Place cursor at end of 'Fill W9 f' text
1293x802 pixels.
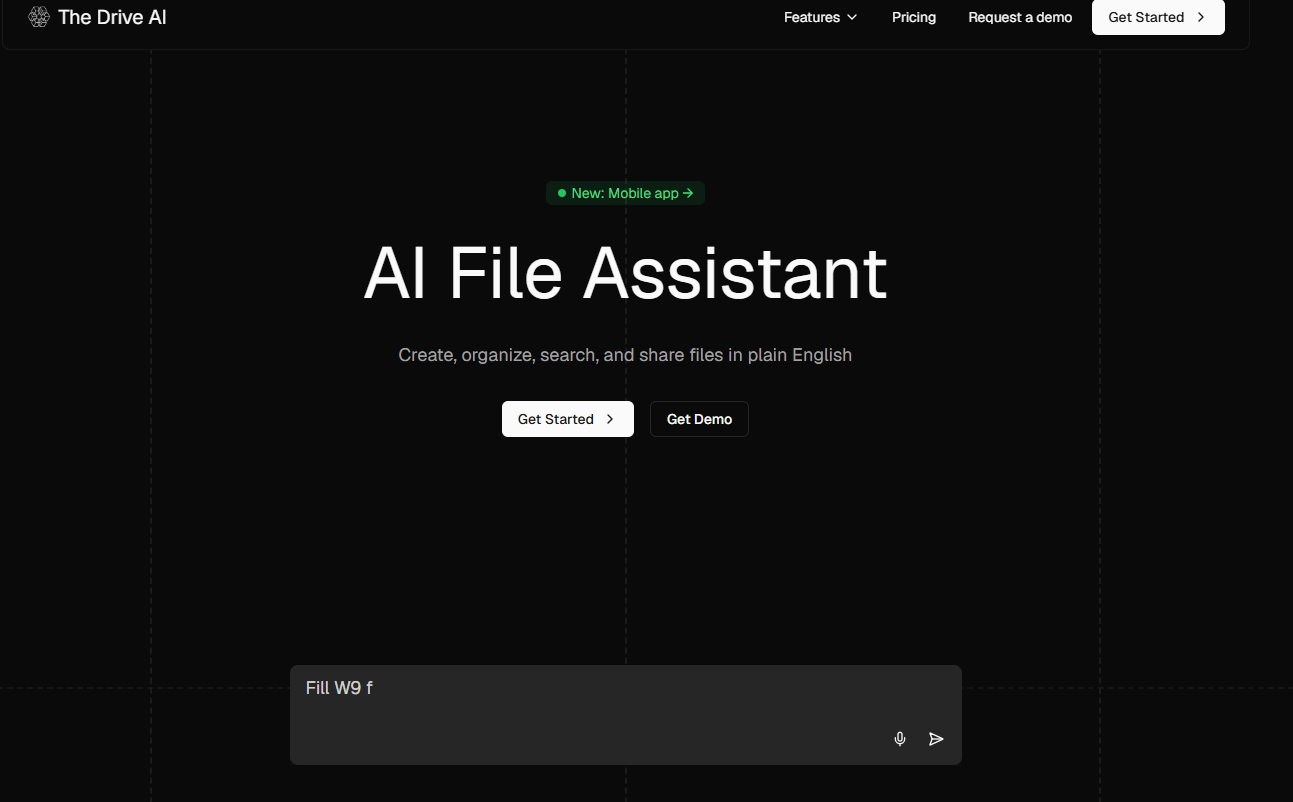(374, 688)
